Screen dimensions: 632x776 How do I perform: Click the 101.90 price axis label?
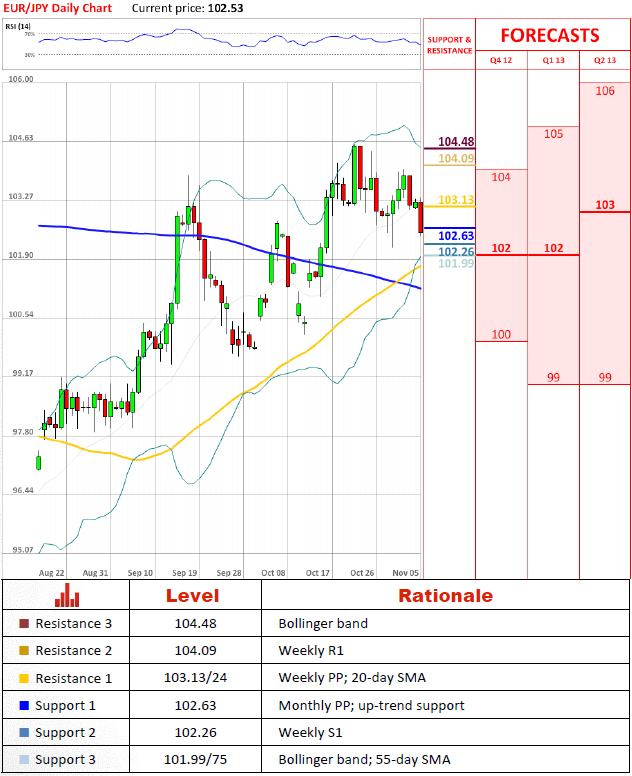point(21,255)
